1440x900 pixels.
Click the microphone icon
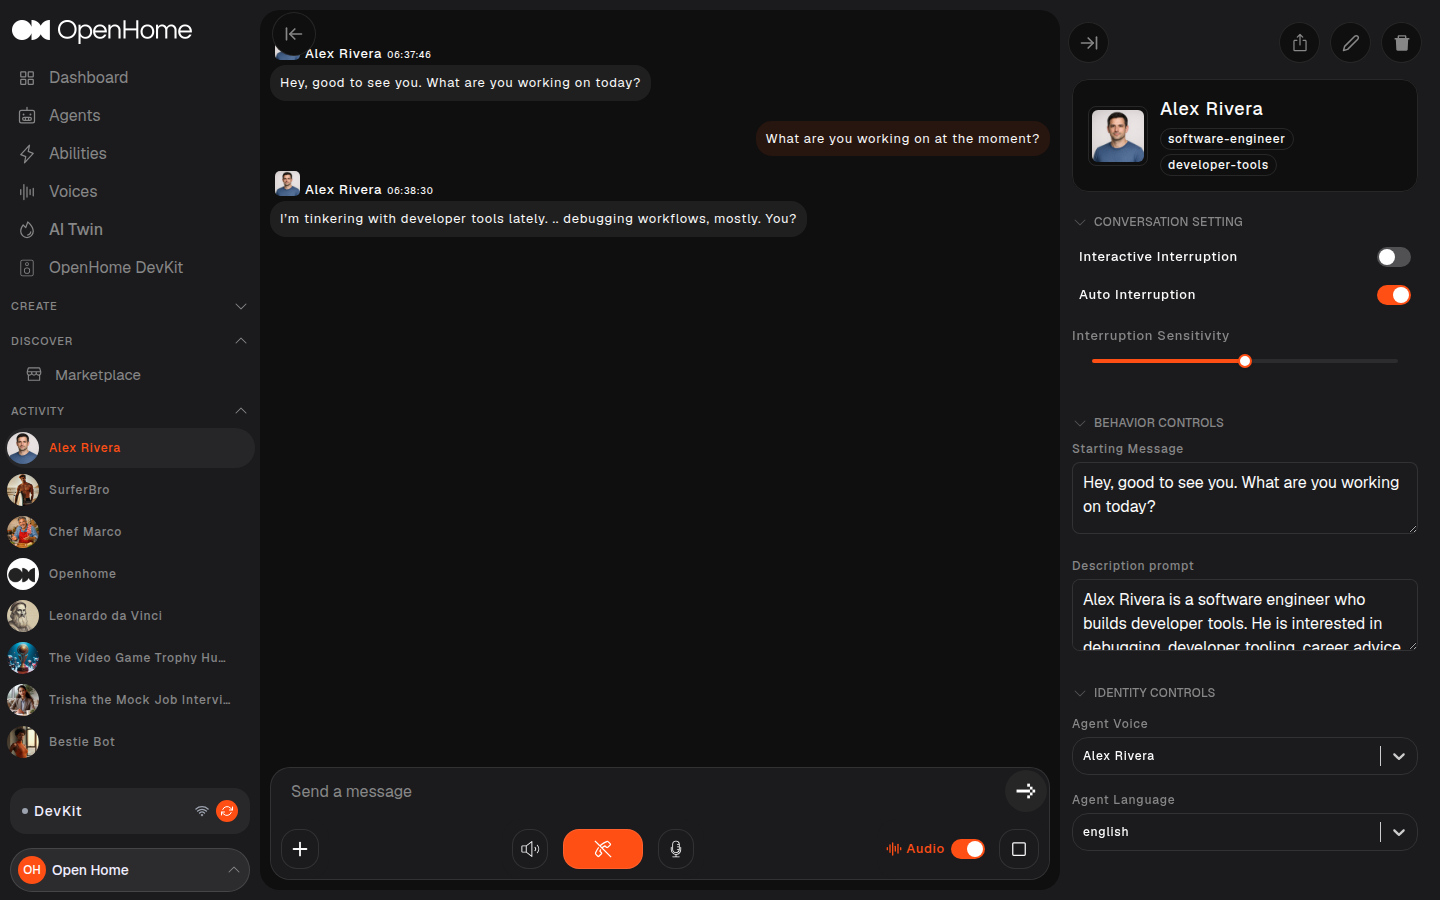tap(676, 849)
